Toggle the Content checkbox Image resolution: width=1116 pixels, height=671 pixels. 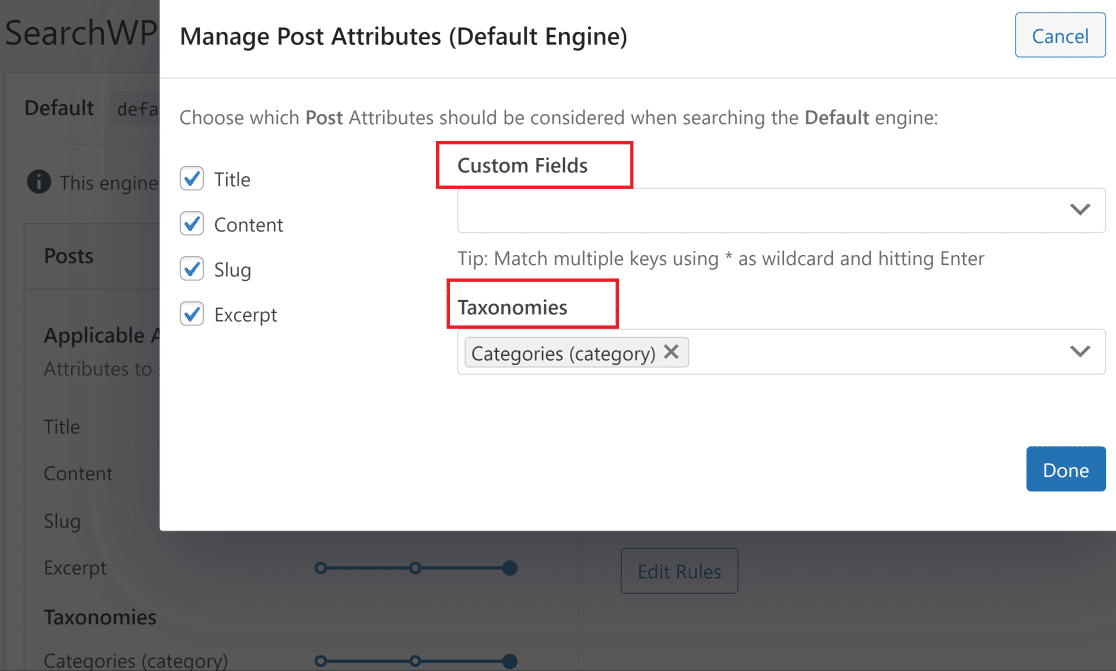192,224
